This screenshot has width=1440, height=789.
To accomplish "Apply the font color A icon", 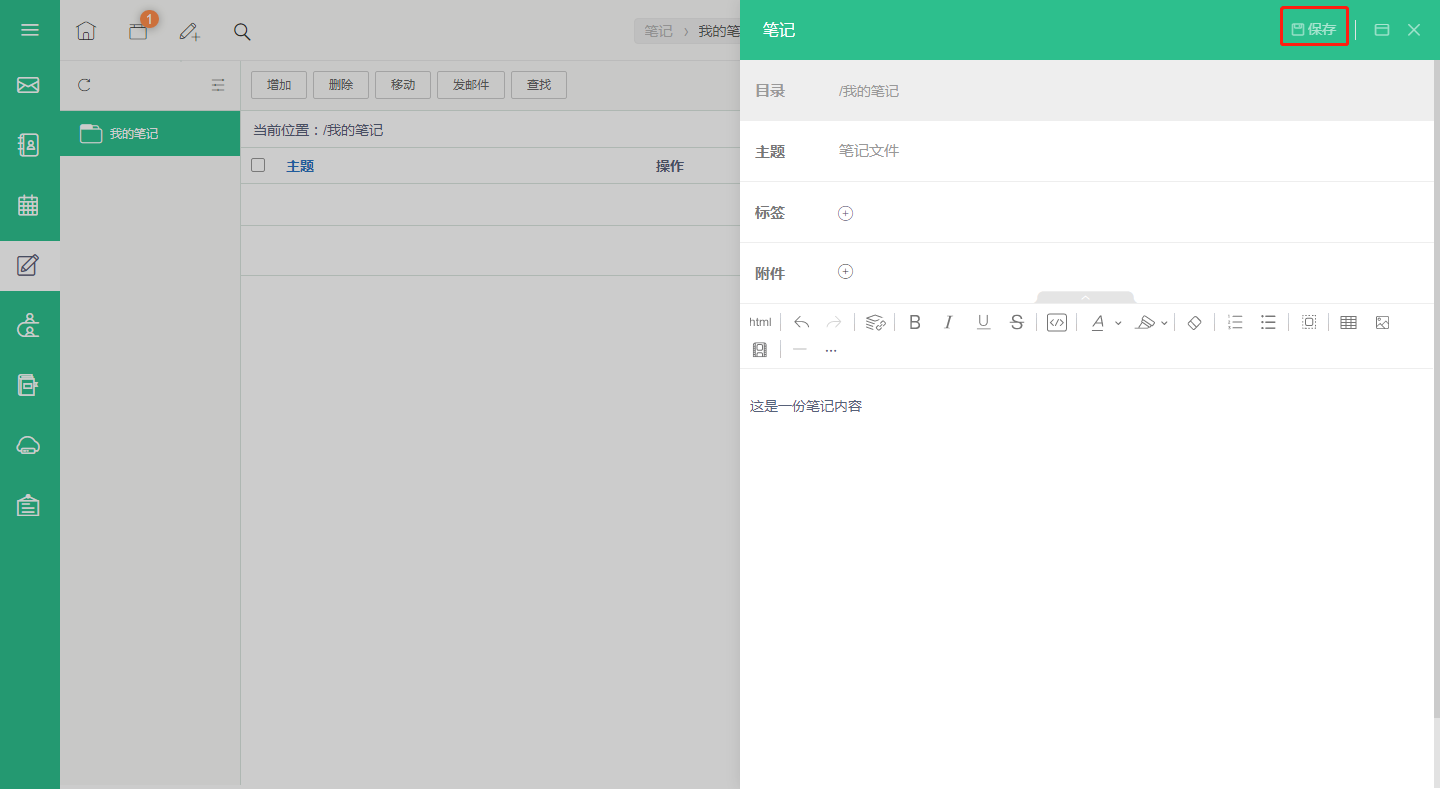I will (x=1098, y=322).
